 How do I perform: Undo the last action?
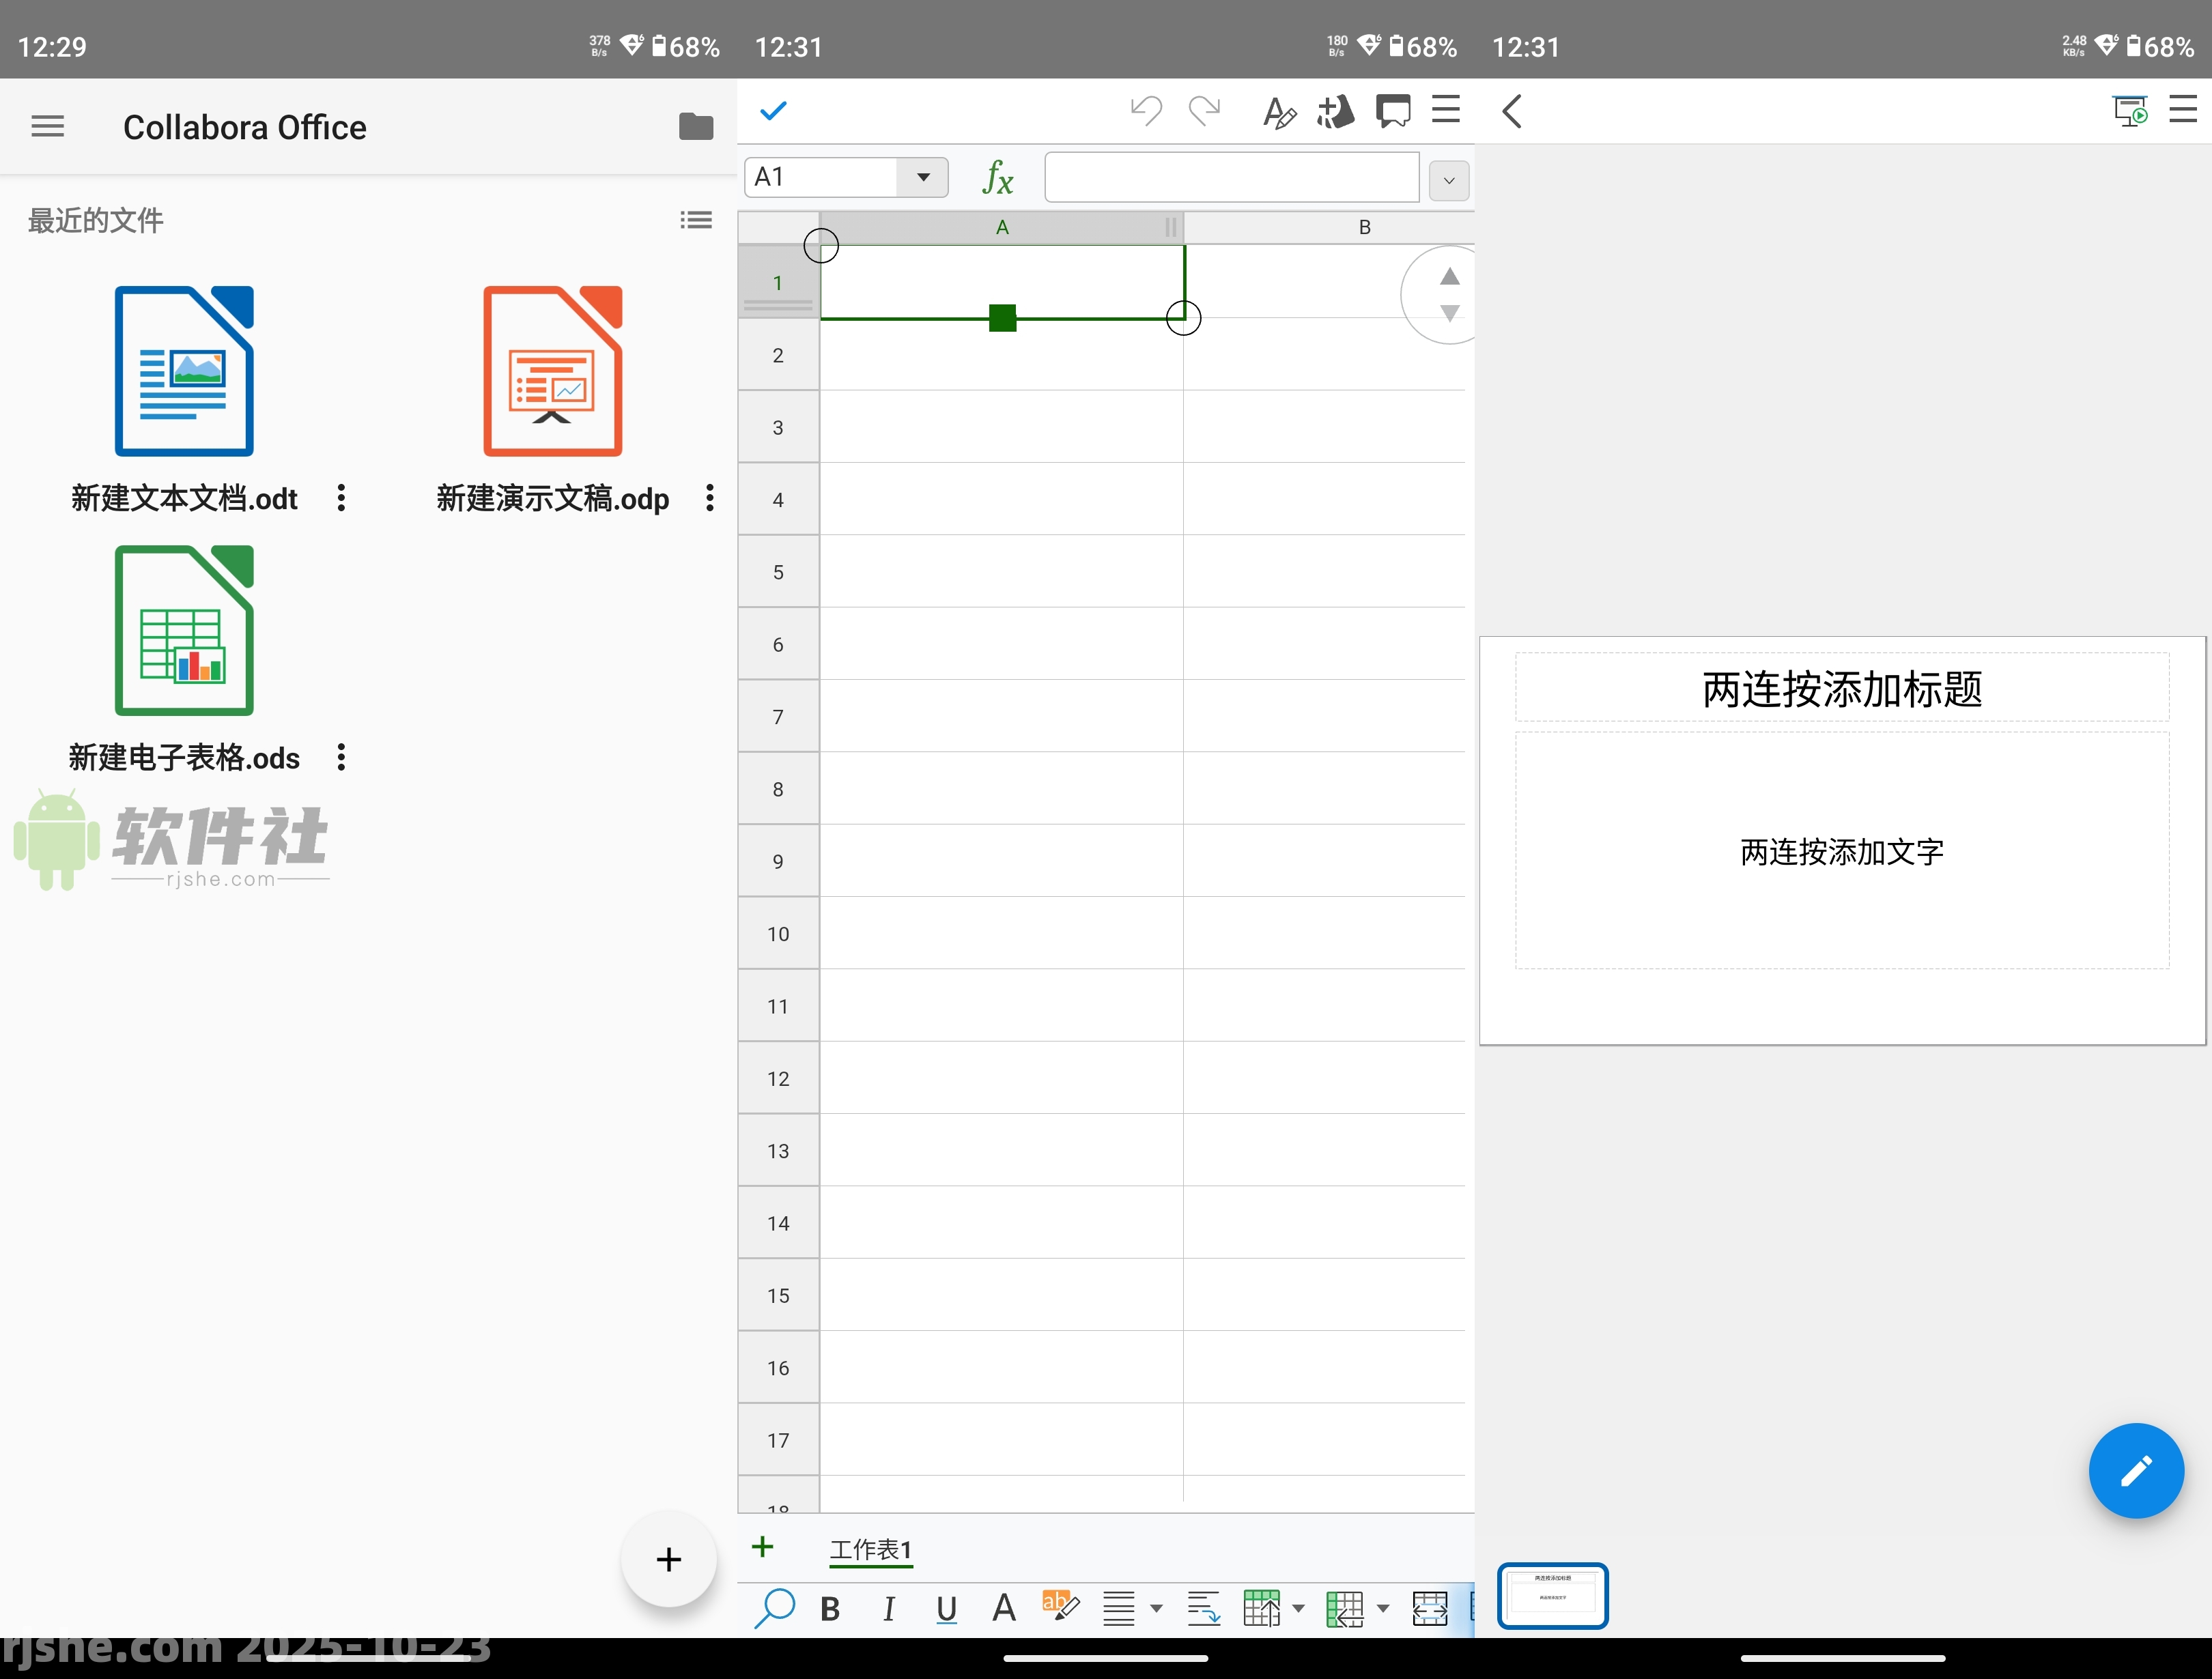point(1146,111)
